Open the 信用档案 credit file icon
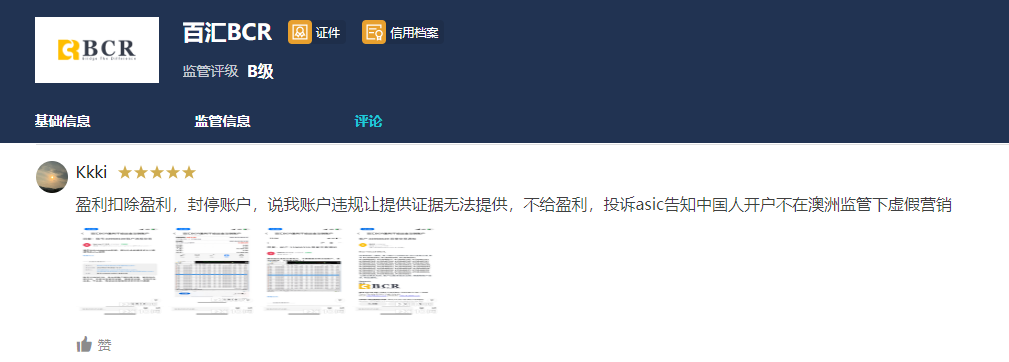 click(x=374, y=32)
